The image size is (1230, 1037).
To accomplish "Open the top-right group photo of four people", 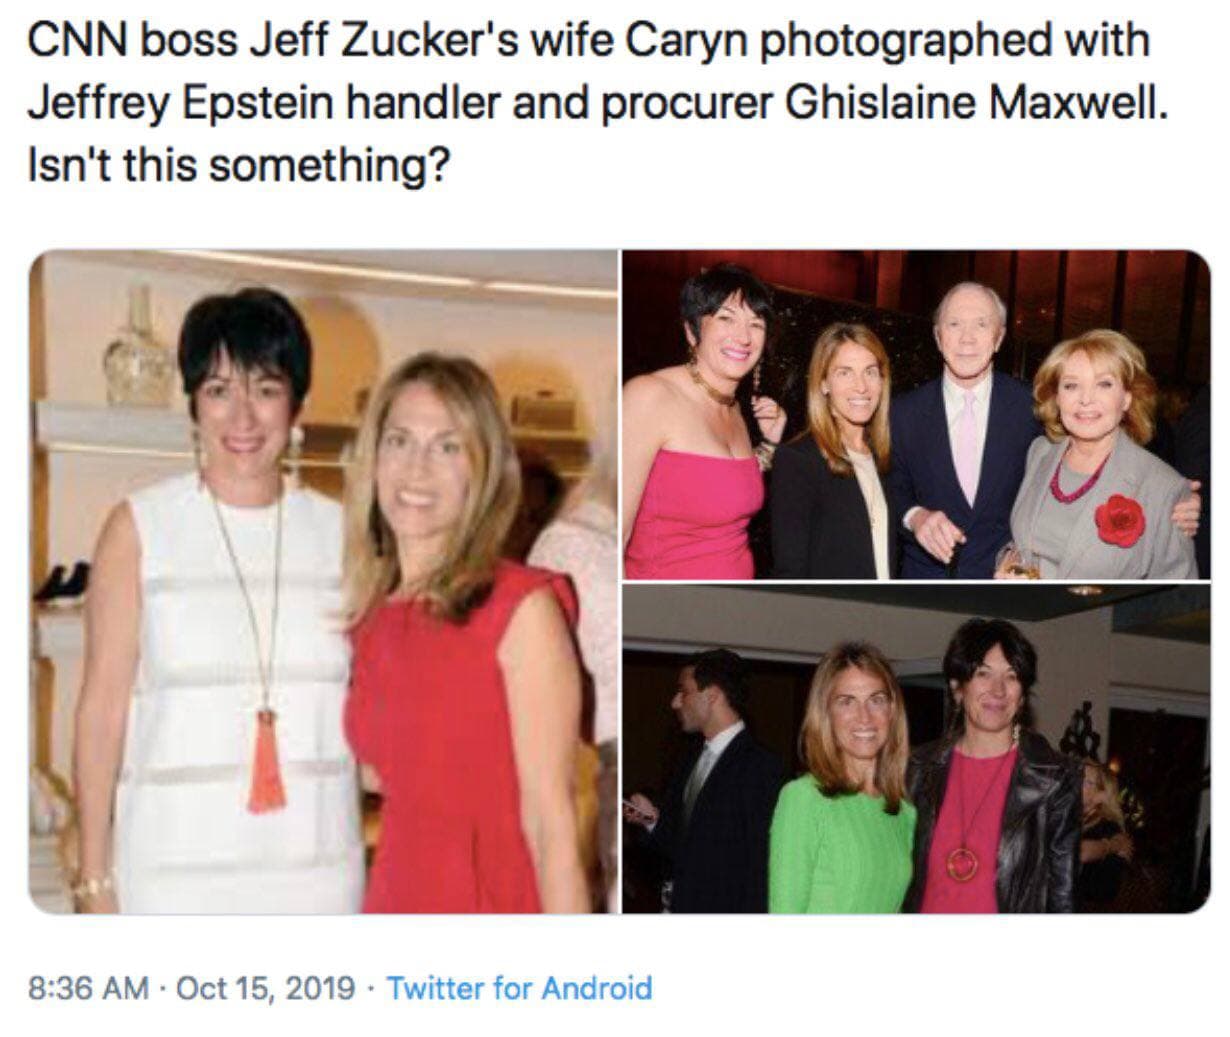I will (x=915, y=414).
